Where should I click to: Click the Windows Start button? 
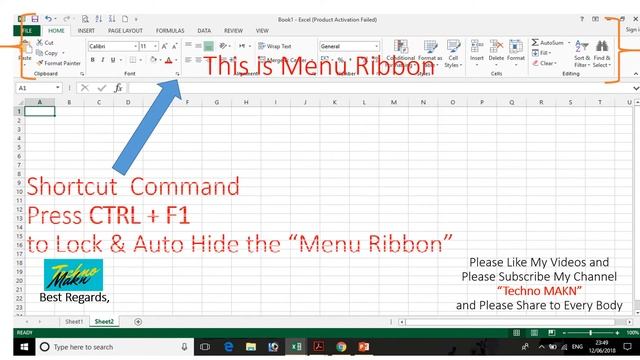click(x=24, y=347)
